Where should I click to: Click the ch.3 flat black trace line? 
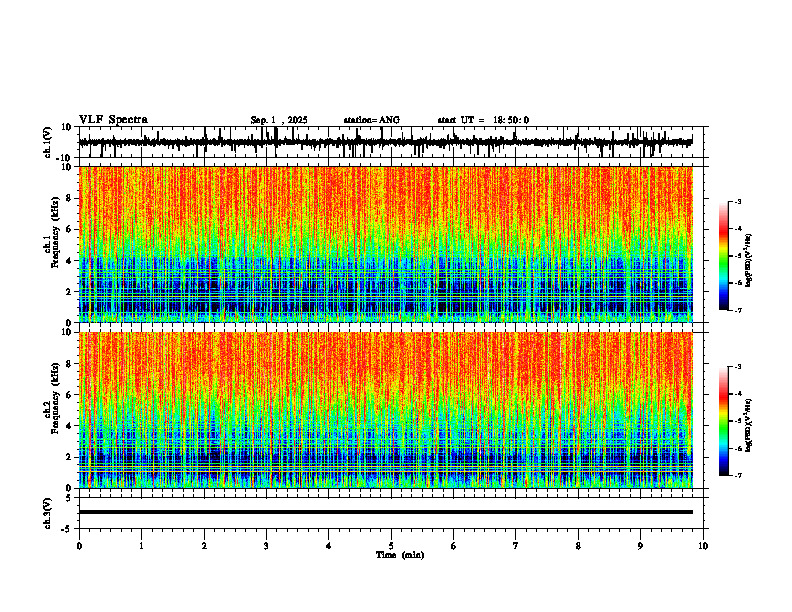click(x=385, y=512)
